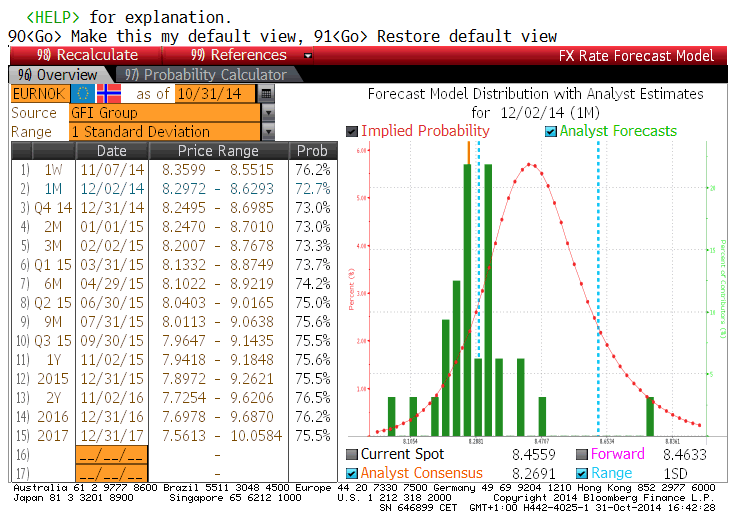736x527 pixels.
Task: Select the 2M forecast row
Action: pos(174,227)
